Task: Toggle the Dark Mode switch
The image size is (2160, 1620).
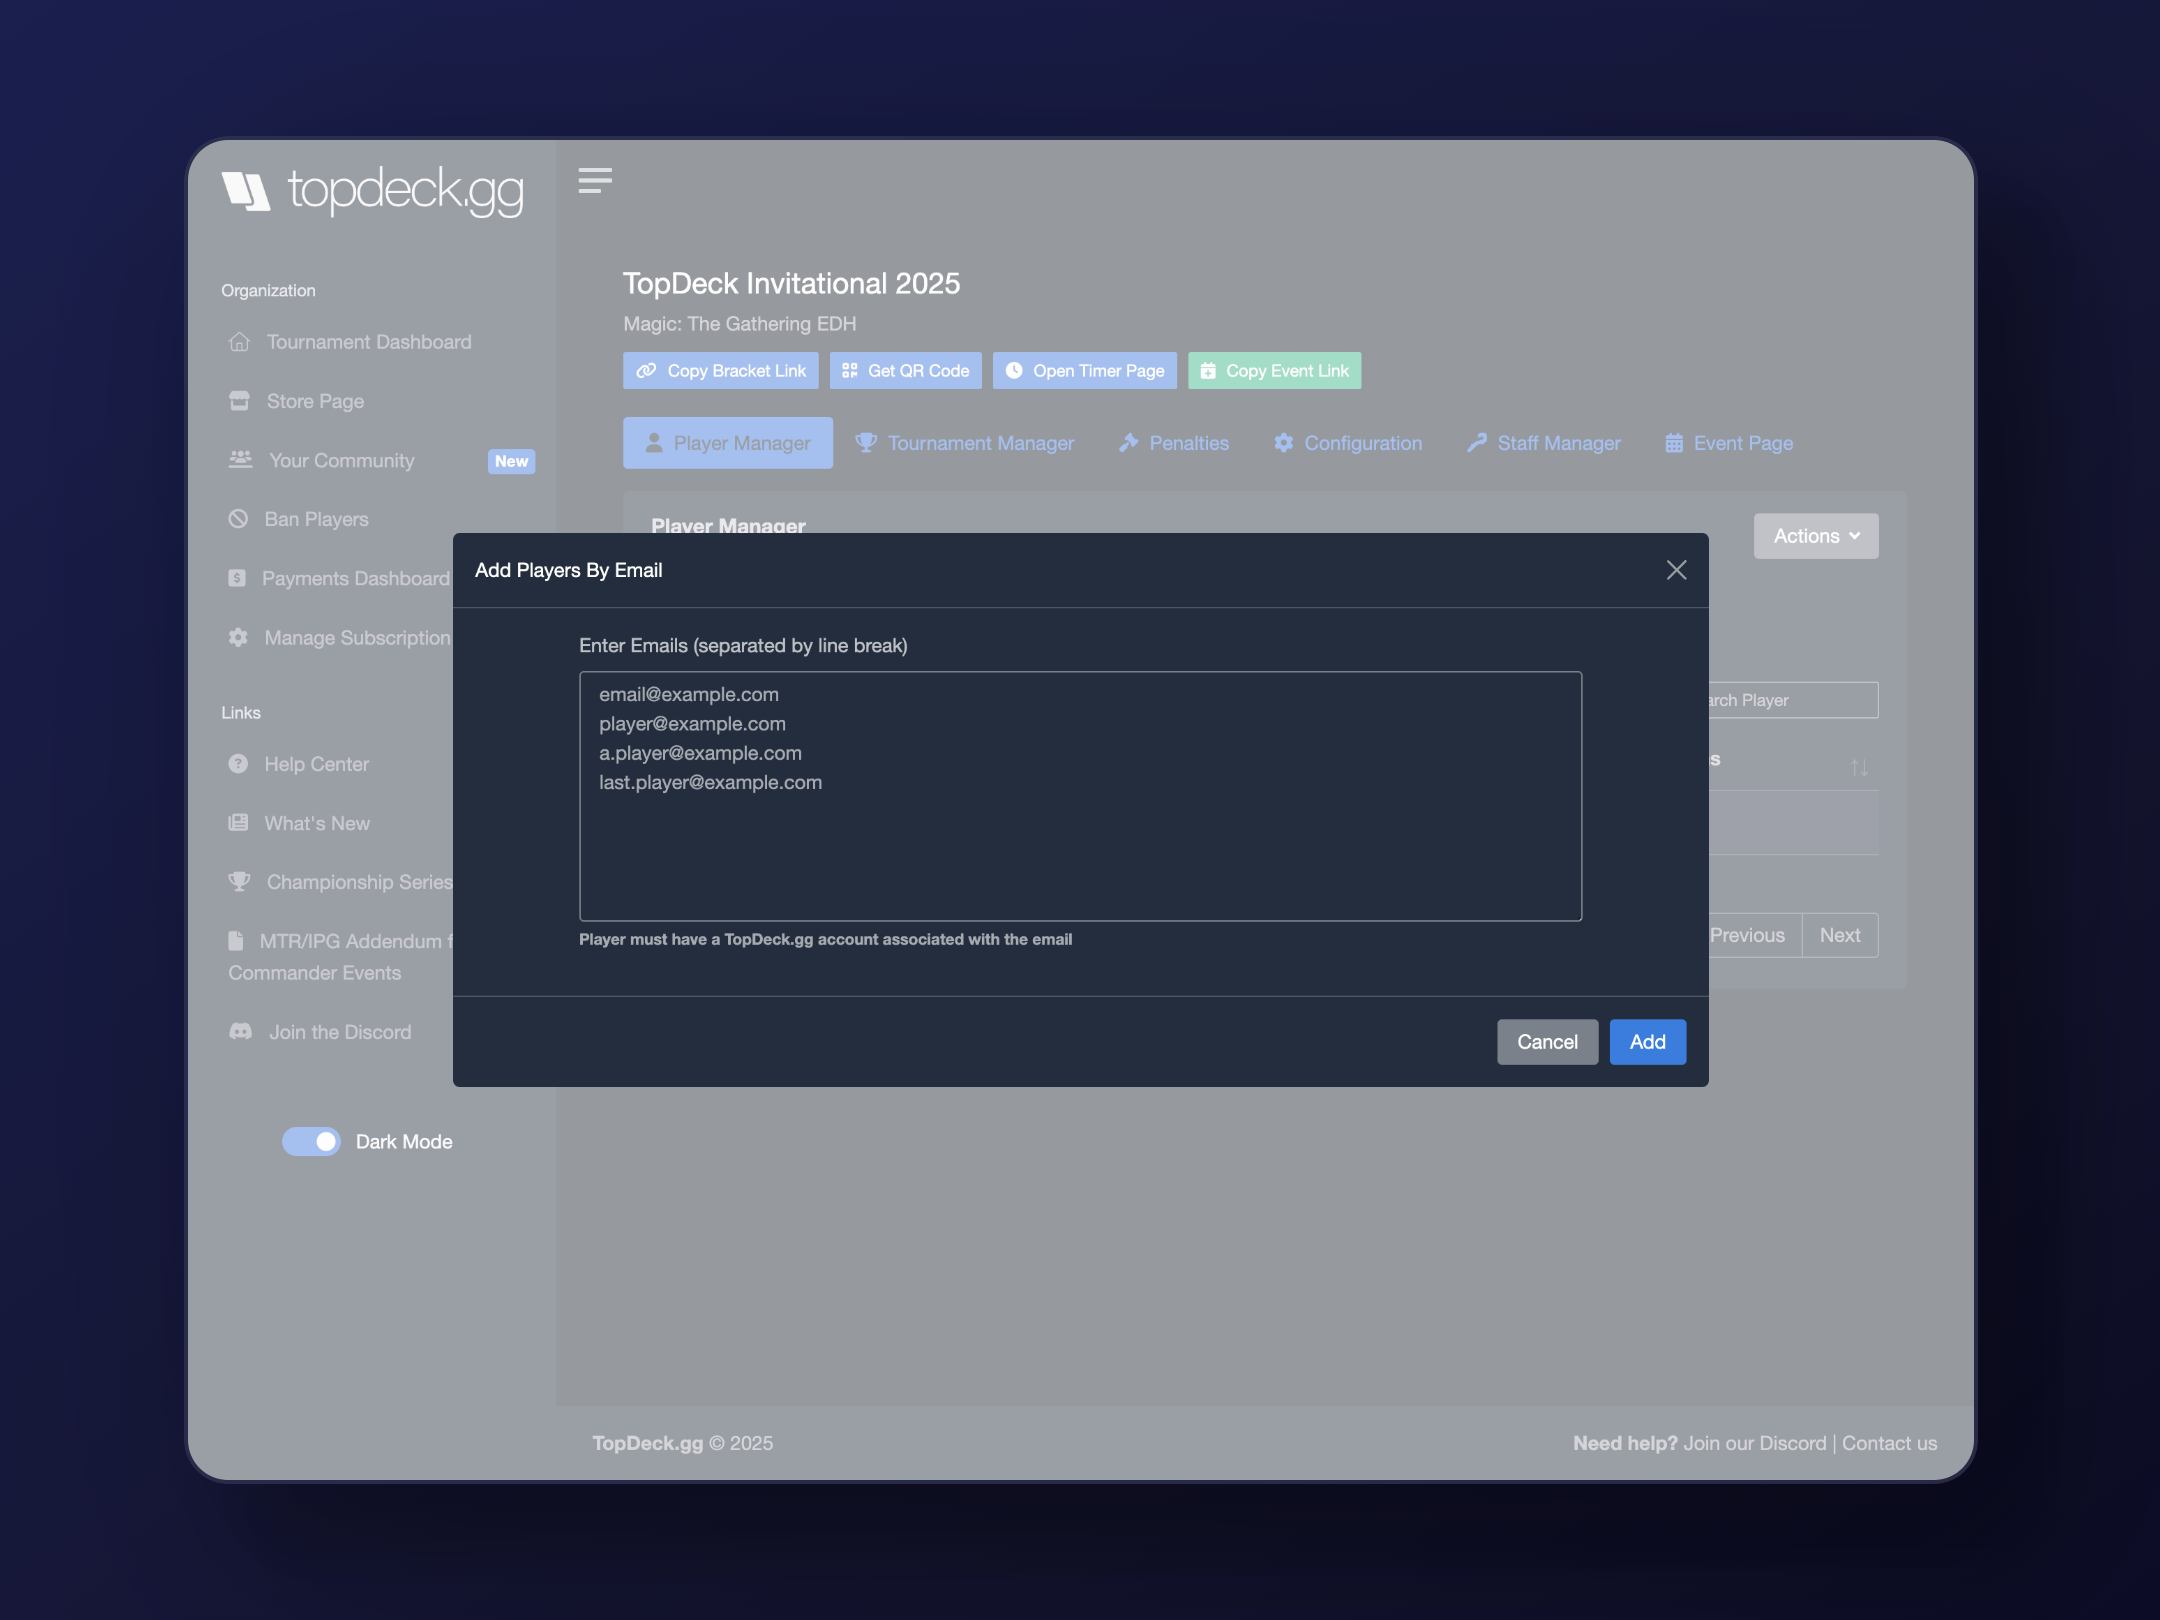Action: click(311, 1142)
